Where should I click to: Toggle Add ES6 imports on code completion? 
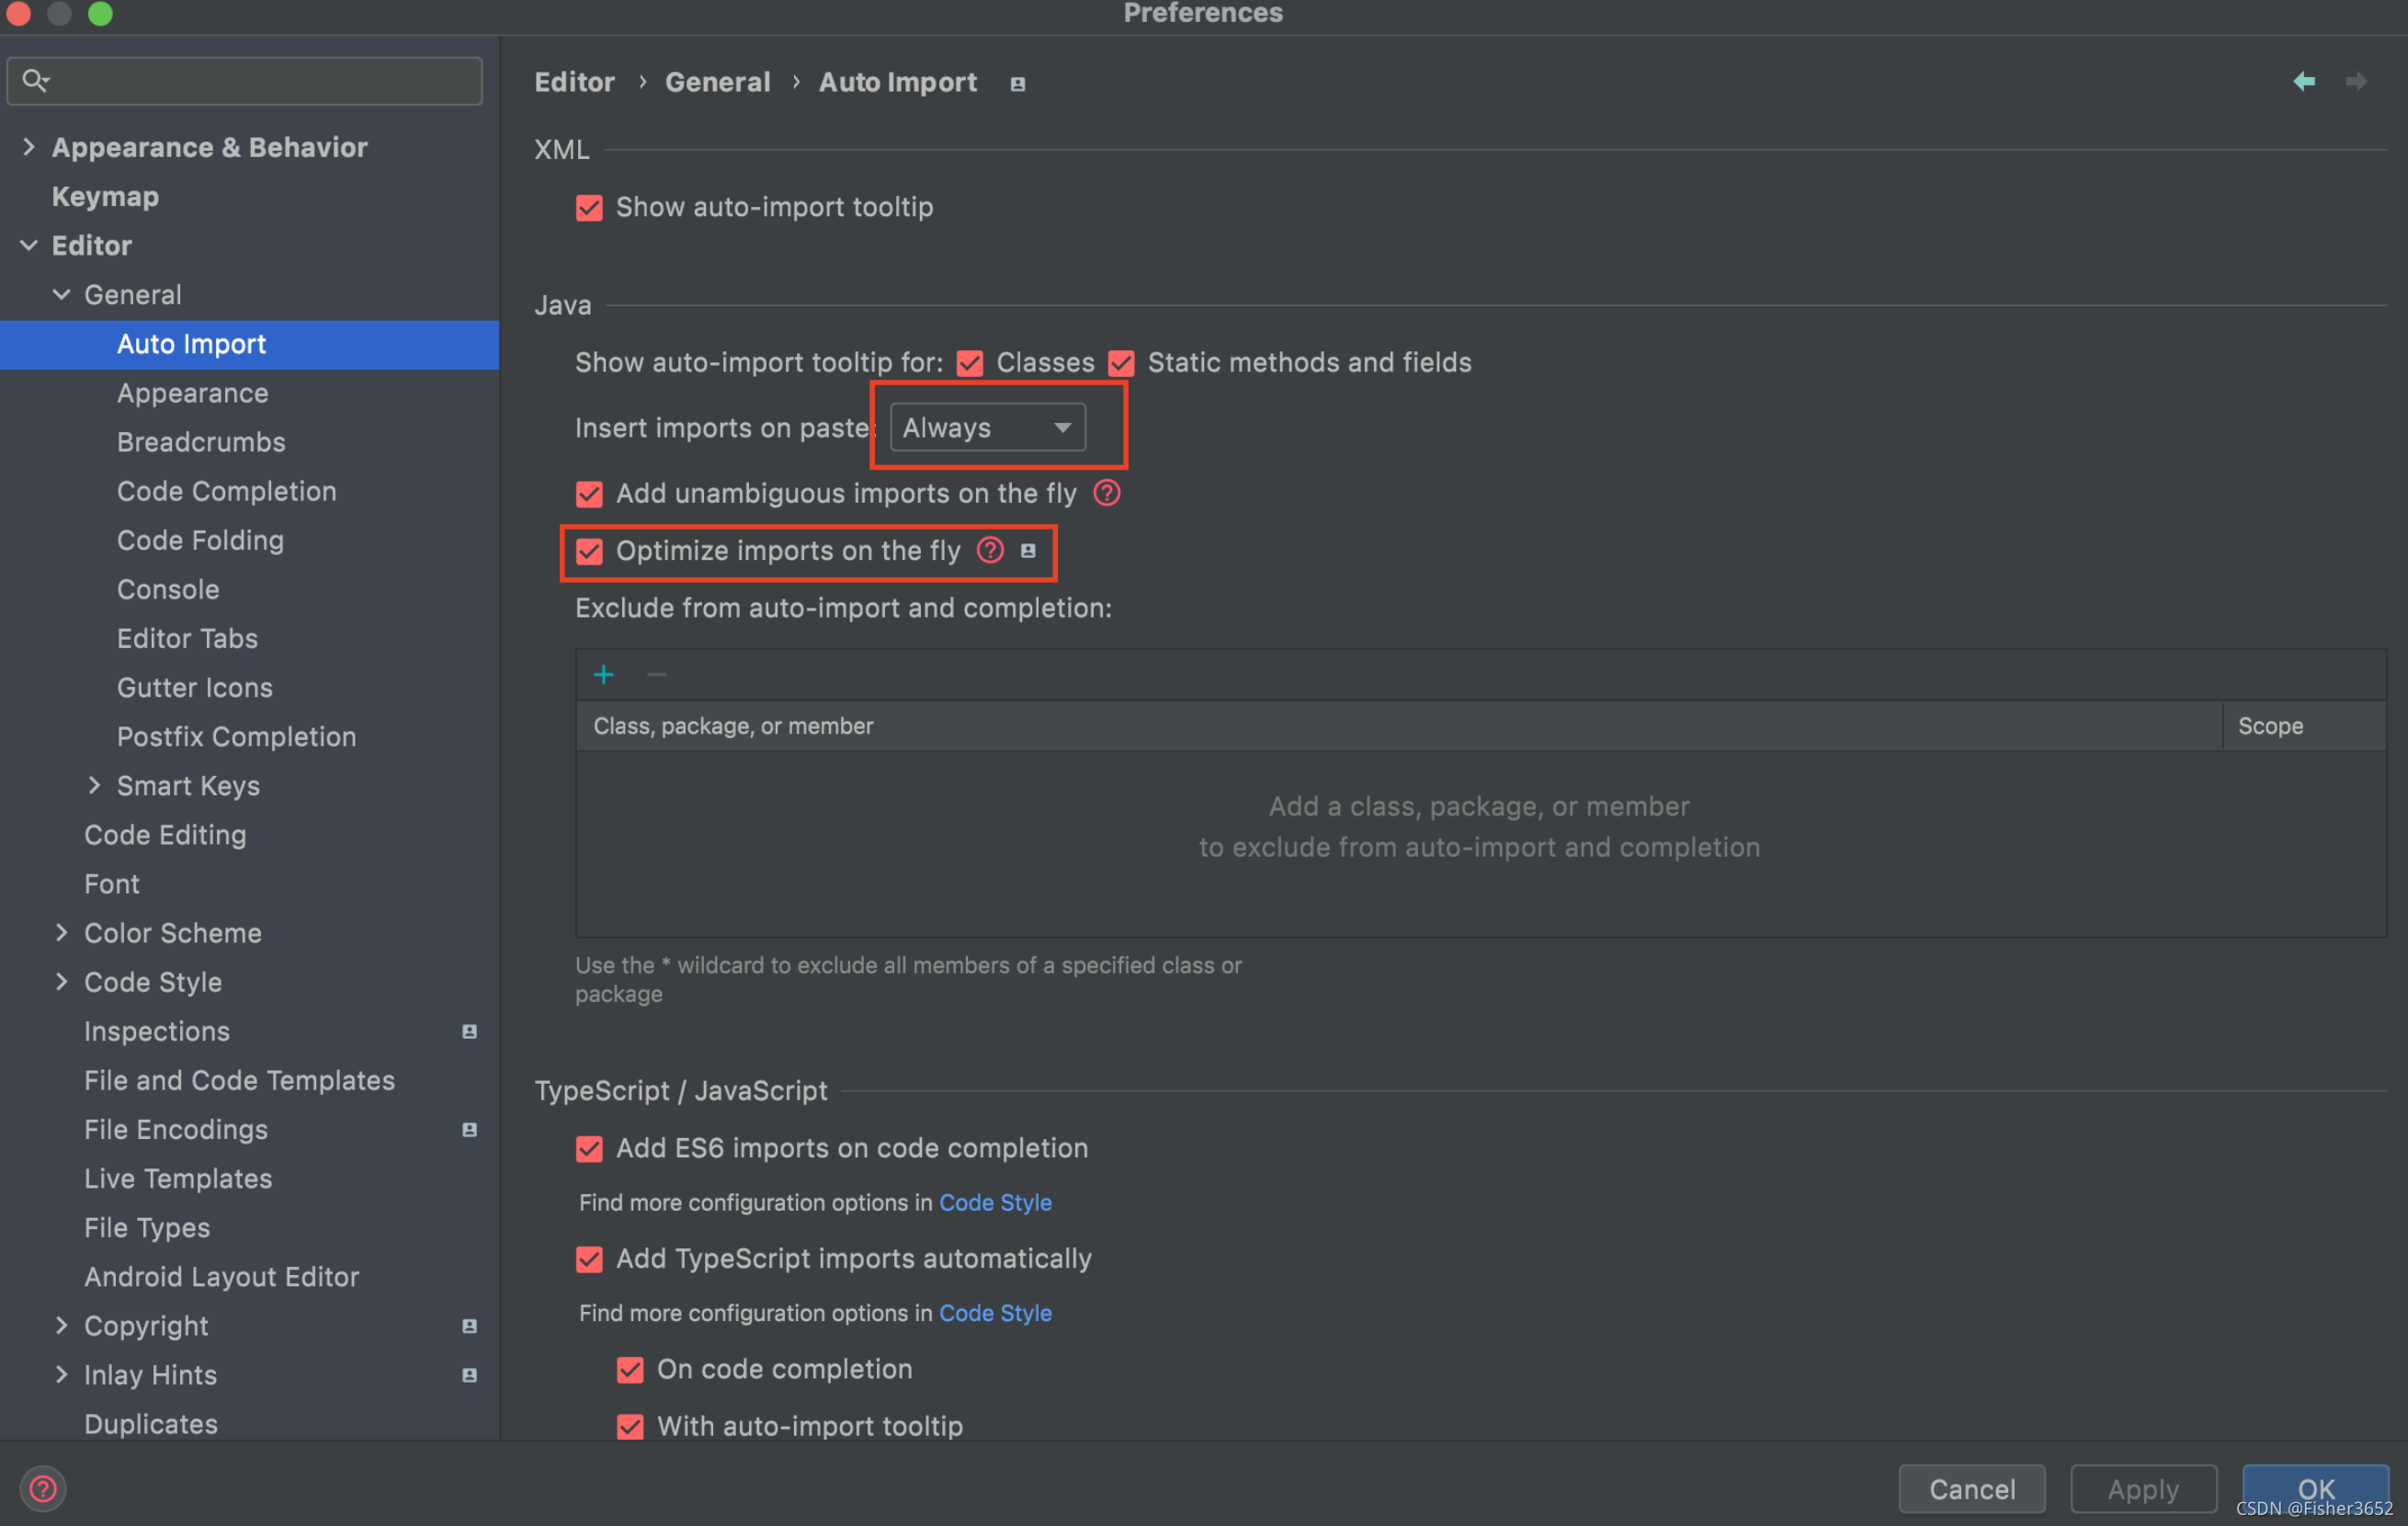pyautogui.click(x=589, y=1149)
